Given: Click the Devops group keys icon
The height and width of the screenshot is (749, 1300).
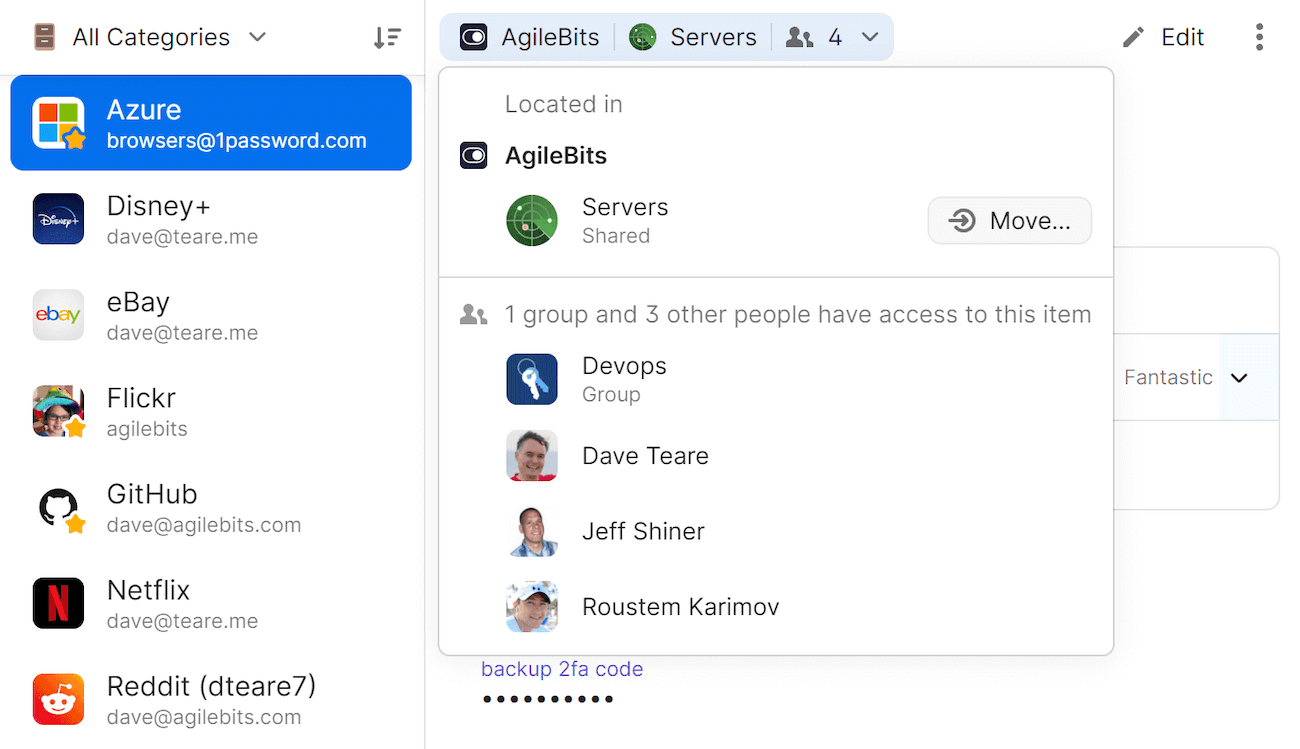Looking at the screenshot, I should 531,379.
